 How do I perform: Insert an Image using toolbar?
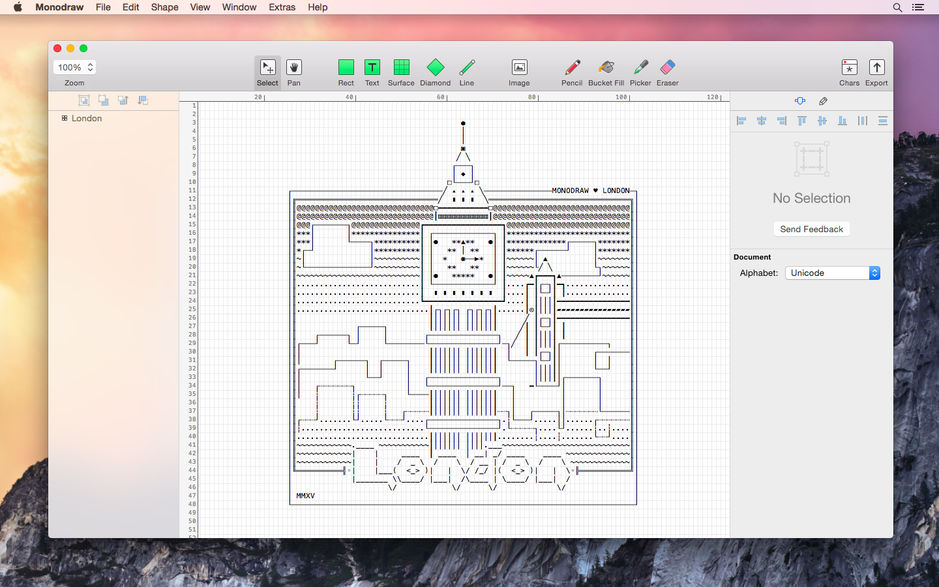519,72
